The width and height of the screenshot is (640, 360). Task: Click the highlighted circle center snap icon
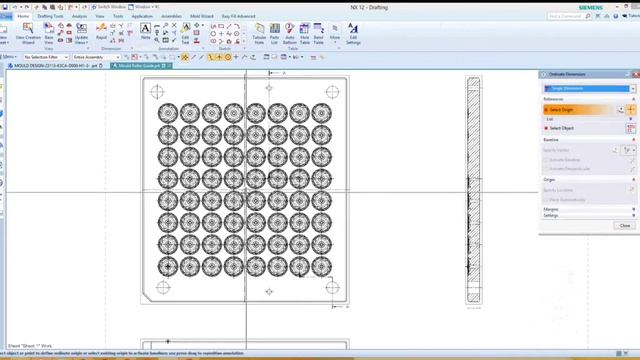[x=228, y=58]
